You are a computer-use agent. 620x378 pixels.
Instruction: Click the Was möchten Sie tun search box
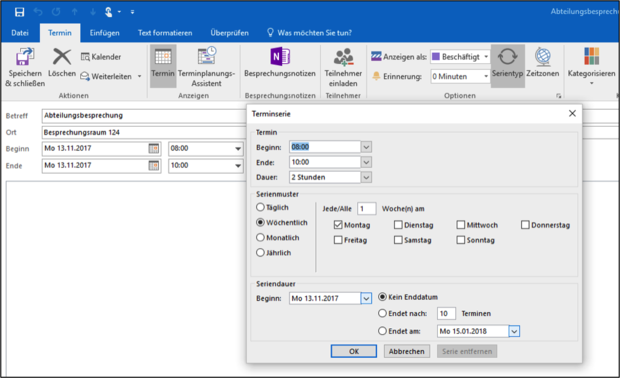tap(310, 33)
